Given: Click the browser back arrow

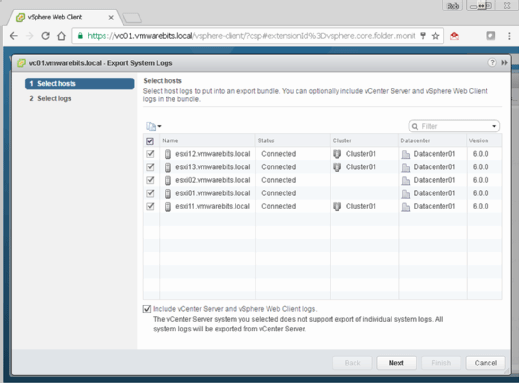Looking at the screenshot, I should (14, 36).
